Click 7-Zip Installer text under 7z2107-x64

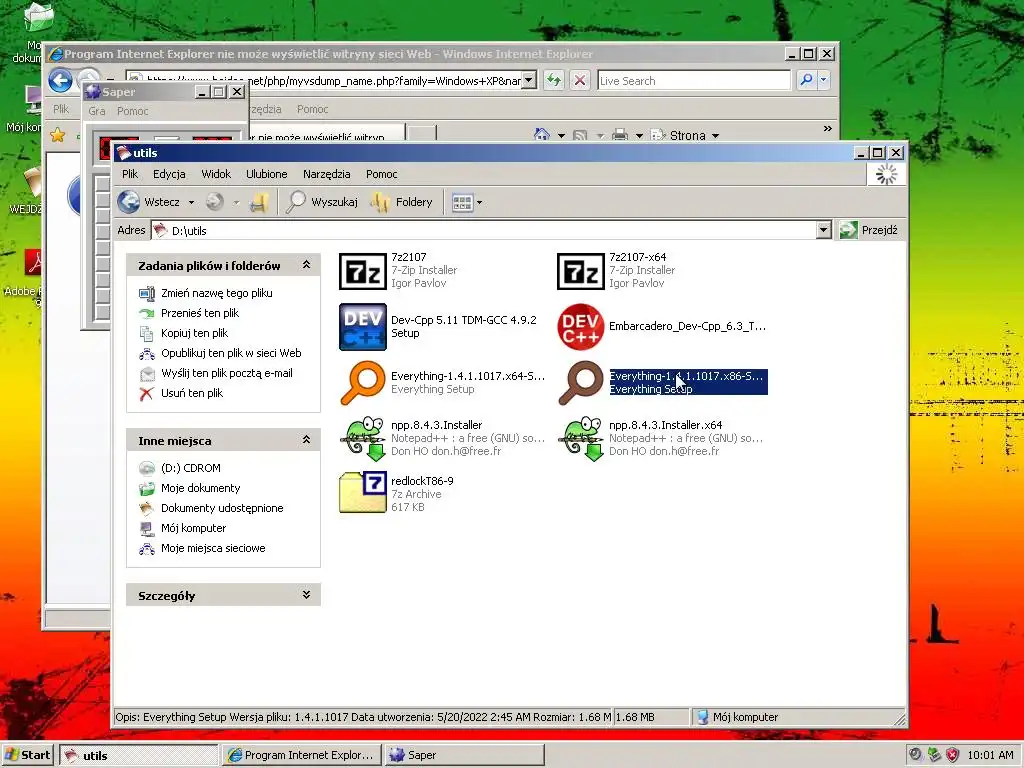tap(642, 270)
